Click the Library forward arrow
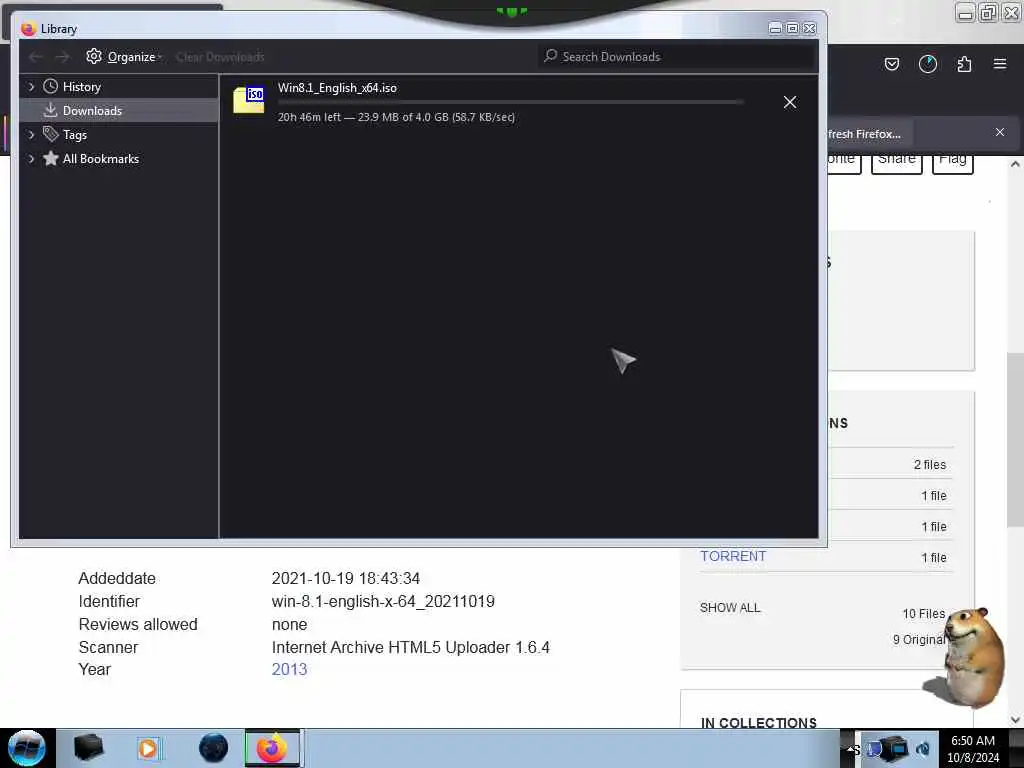This screenshot has height=768, width=1024. (62, 57)
